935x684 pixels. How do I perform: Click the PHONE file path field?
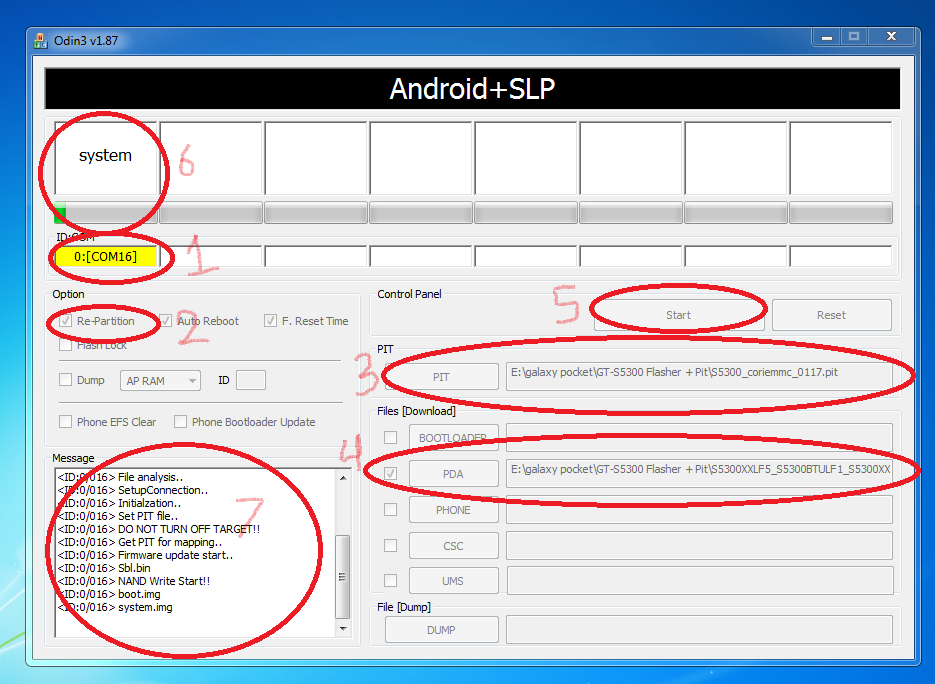(699, 510)
